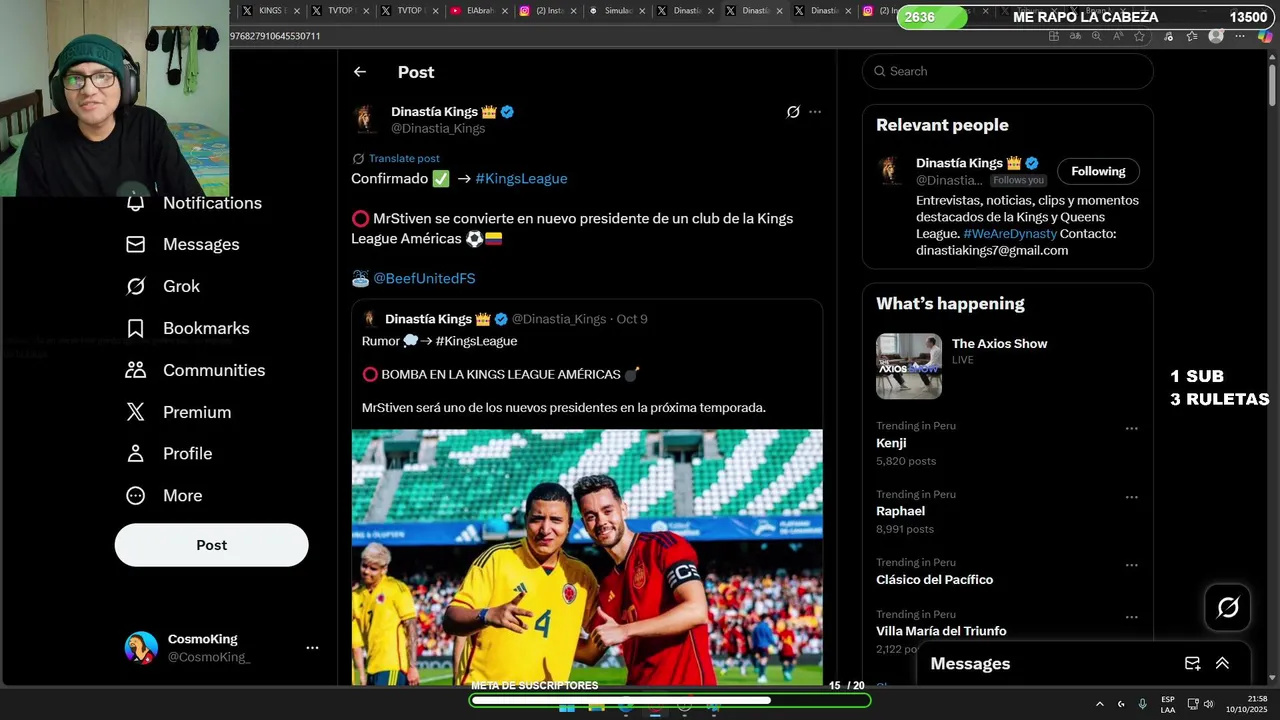Screen dimensions: 1280x720
Task: Open Notifications in the sidebar
Action: tap(193, 203)
